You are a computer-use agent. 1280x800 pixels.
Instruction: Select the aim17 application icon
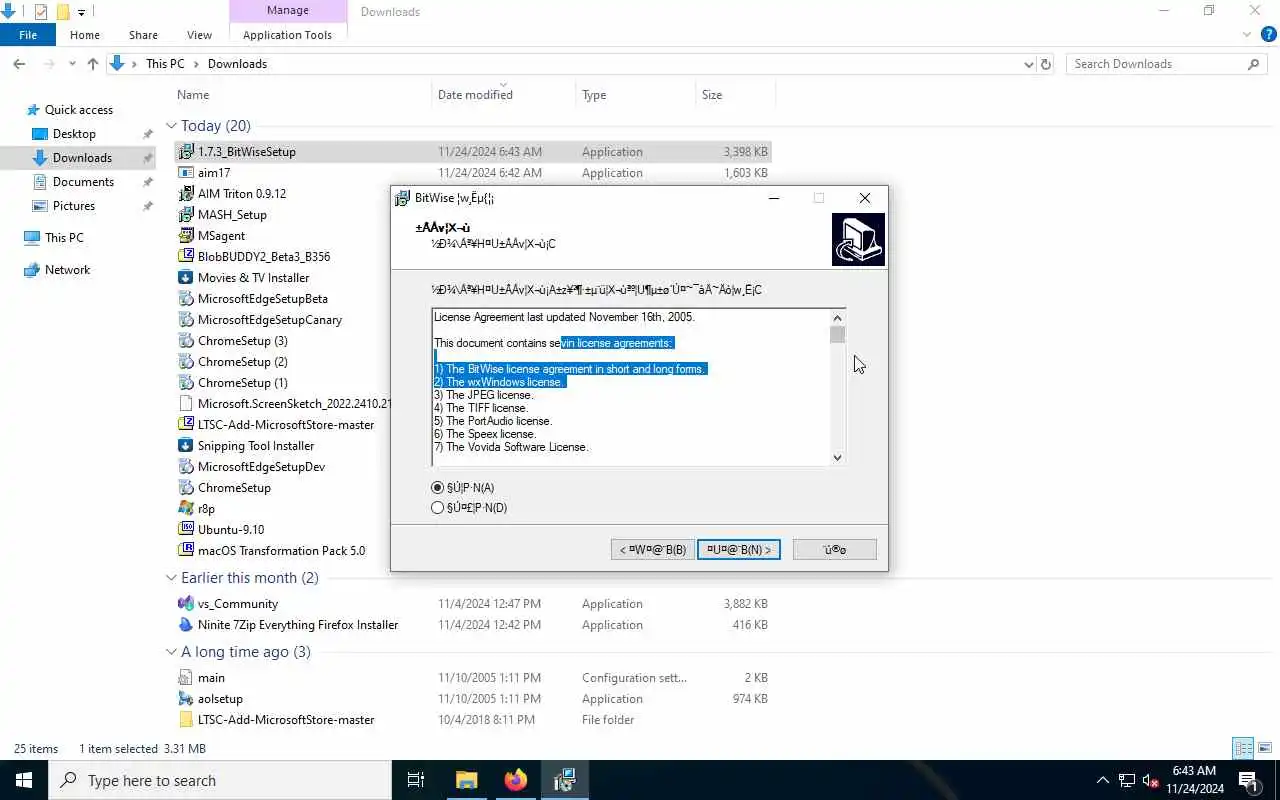click(186, 173)
